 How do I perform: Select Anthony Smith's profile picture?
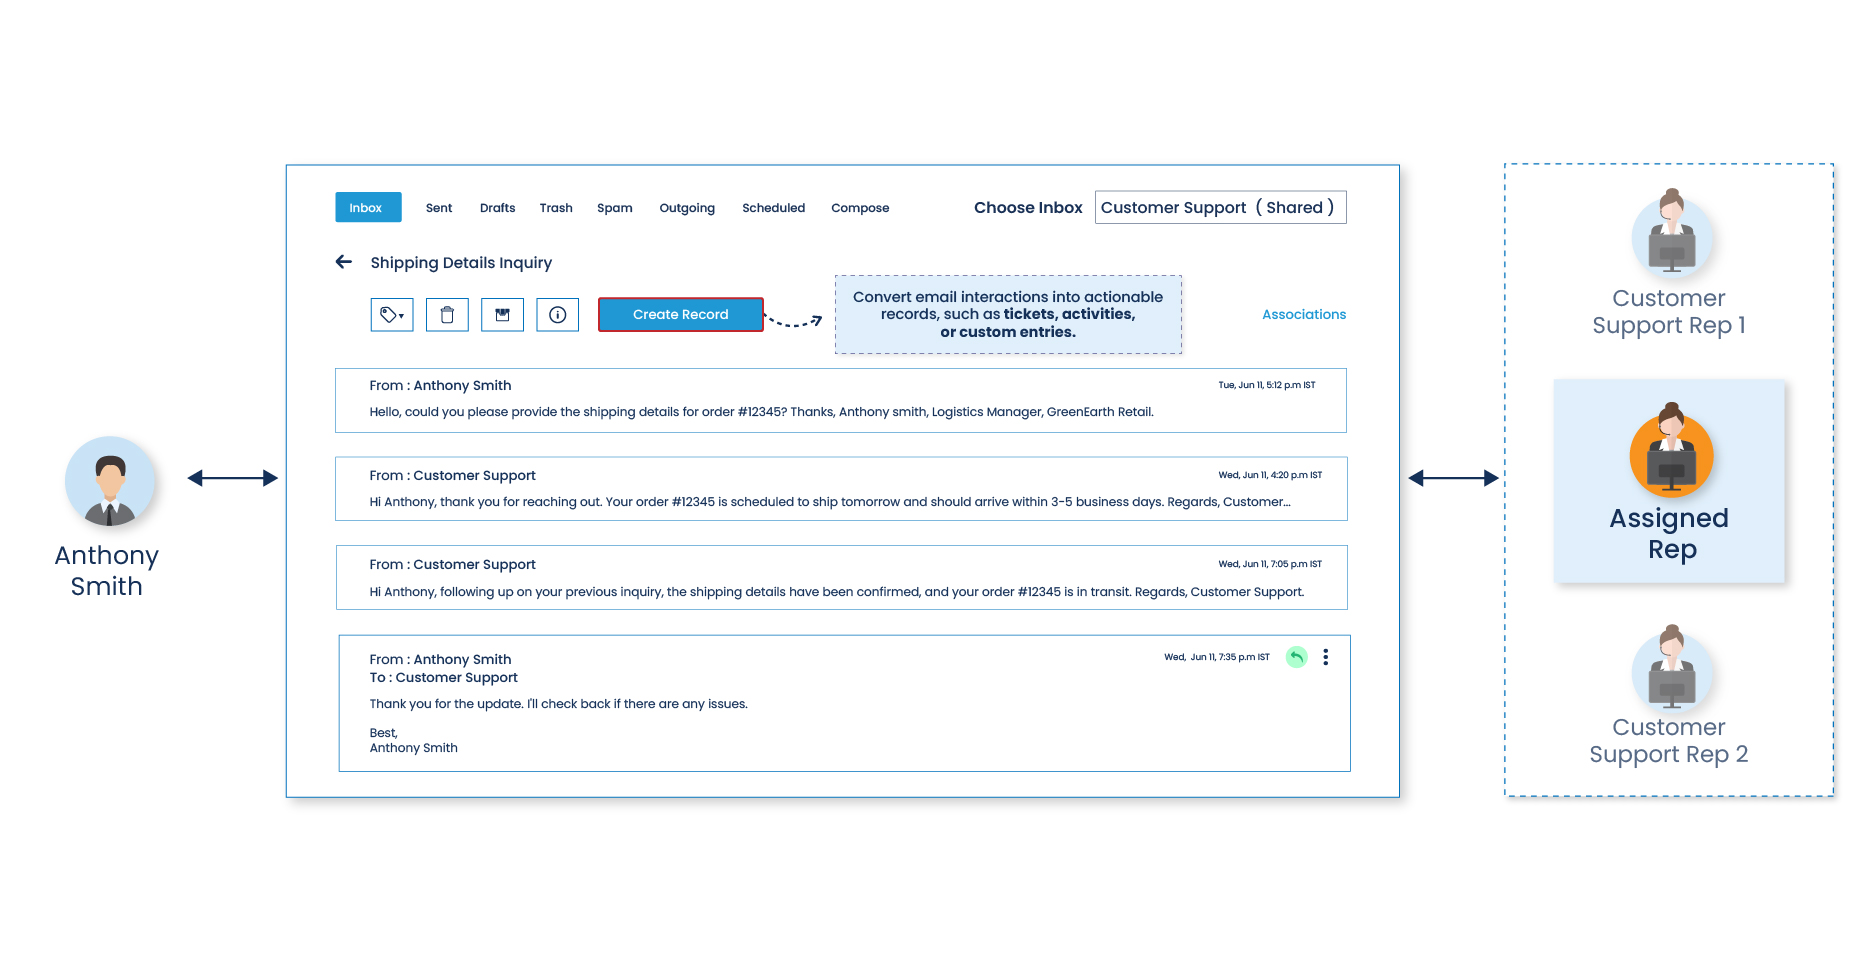[x=110, y=481]
